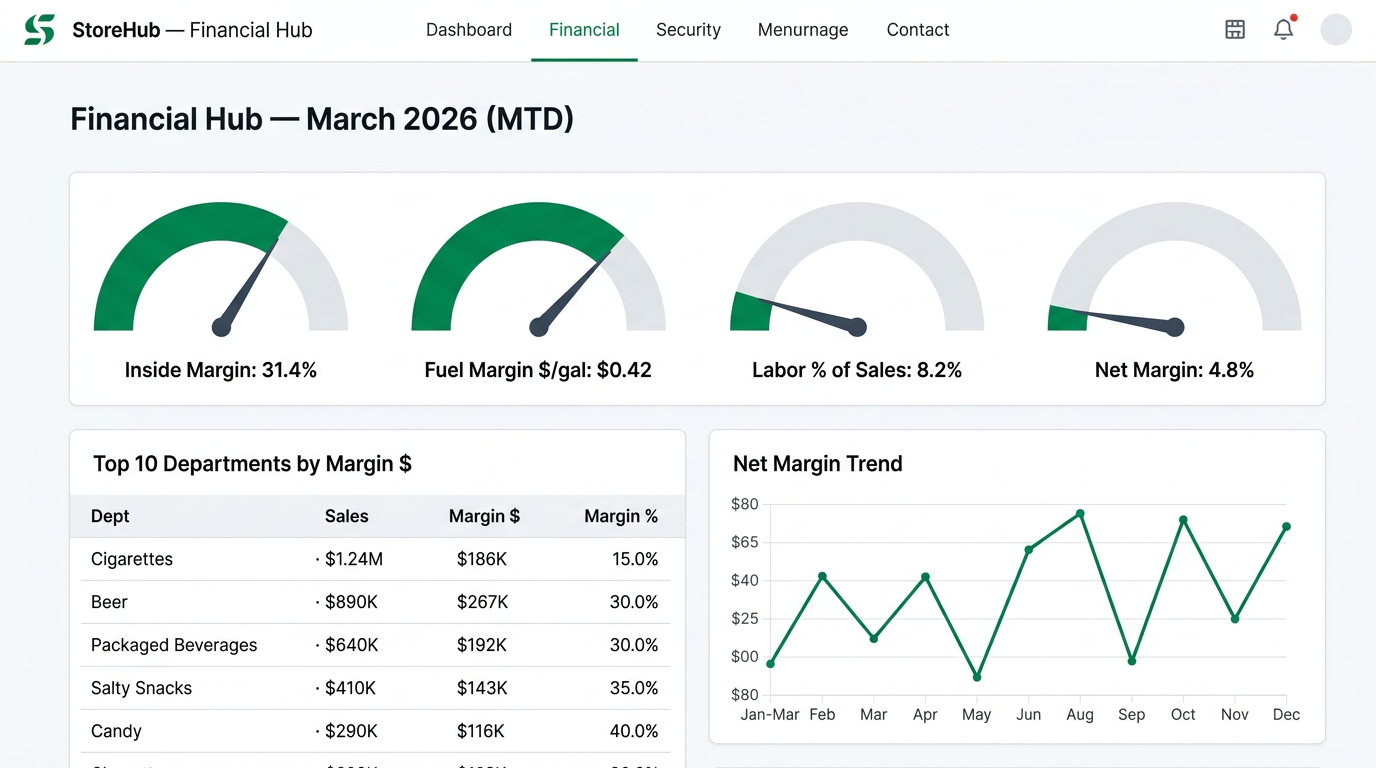The height and width of the screenshot is (768, 1376).
Task: Select the Cigarettes row name
Action: click(132, 559)
